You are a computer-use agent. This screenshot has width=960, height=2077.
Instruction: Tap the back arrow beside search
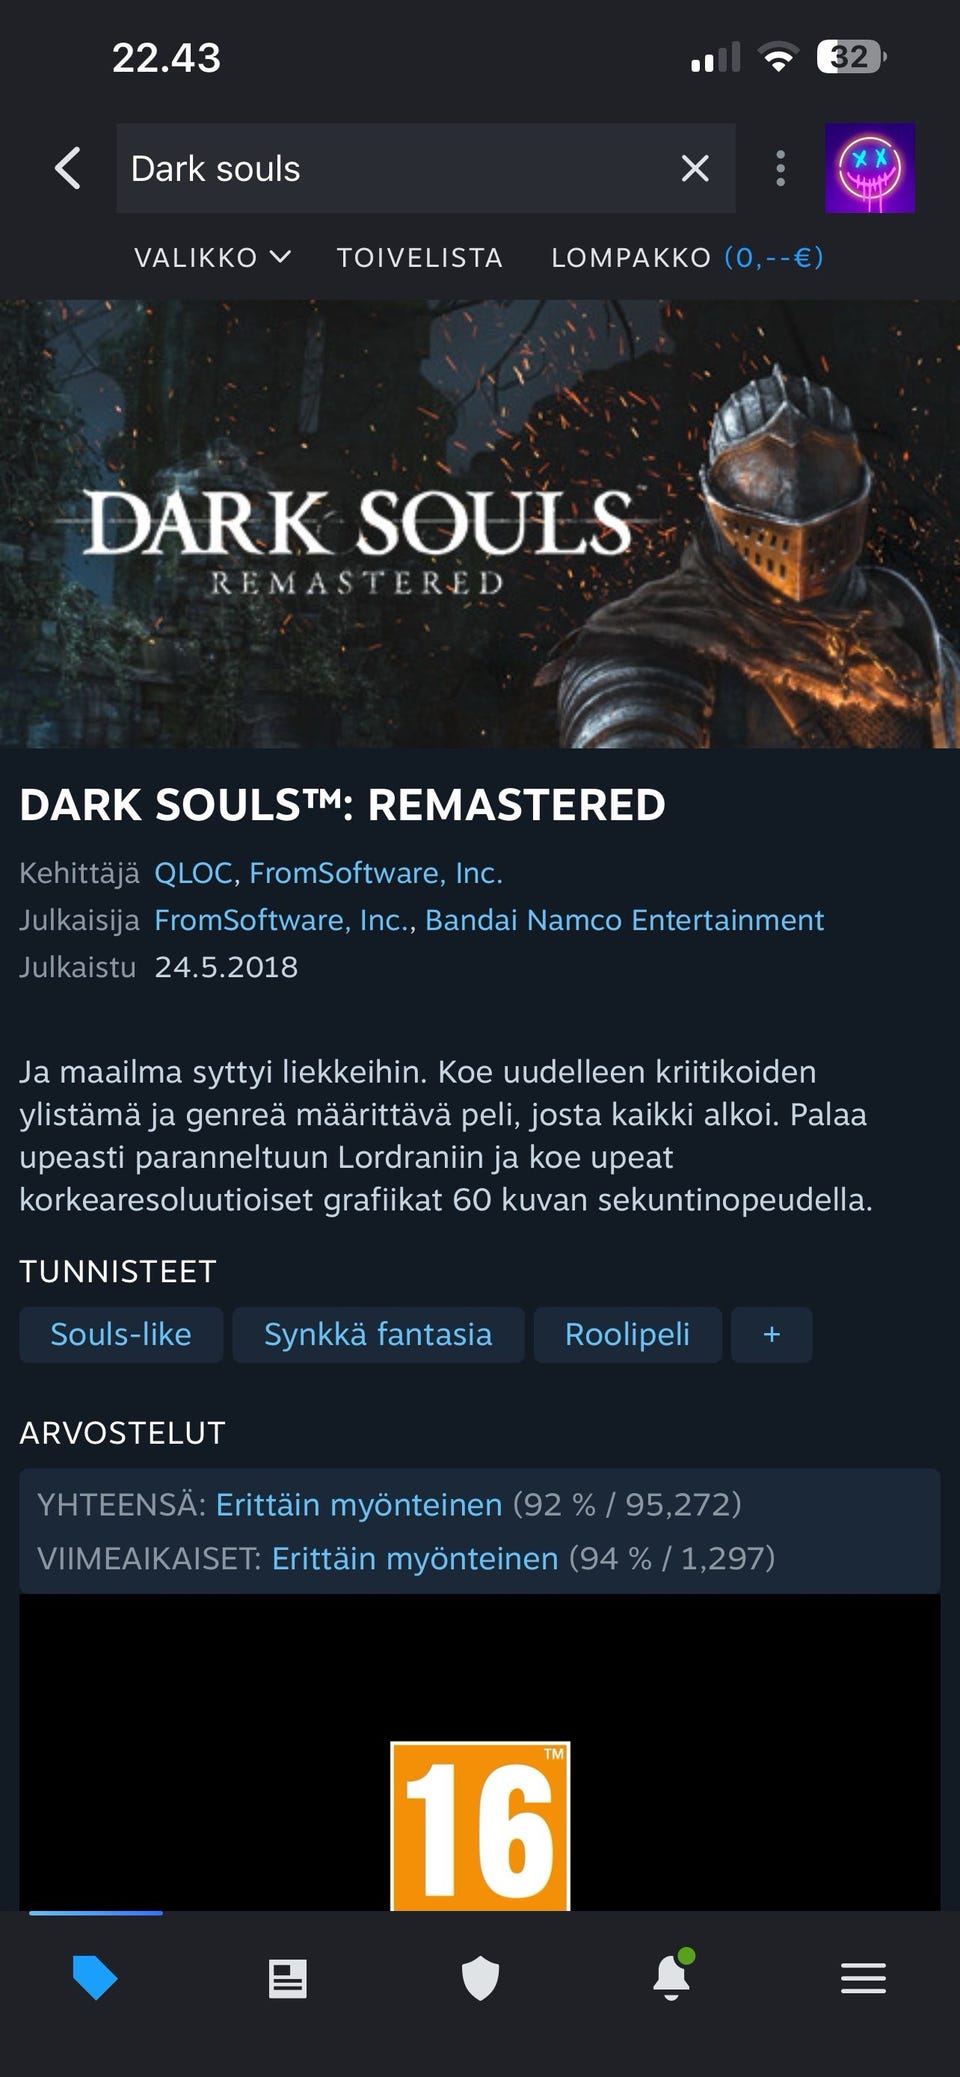[68, 168]
